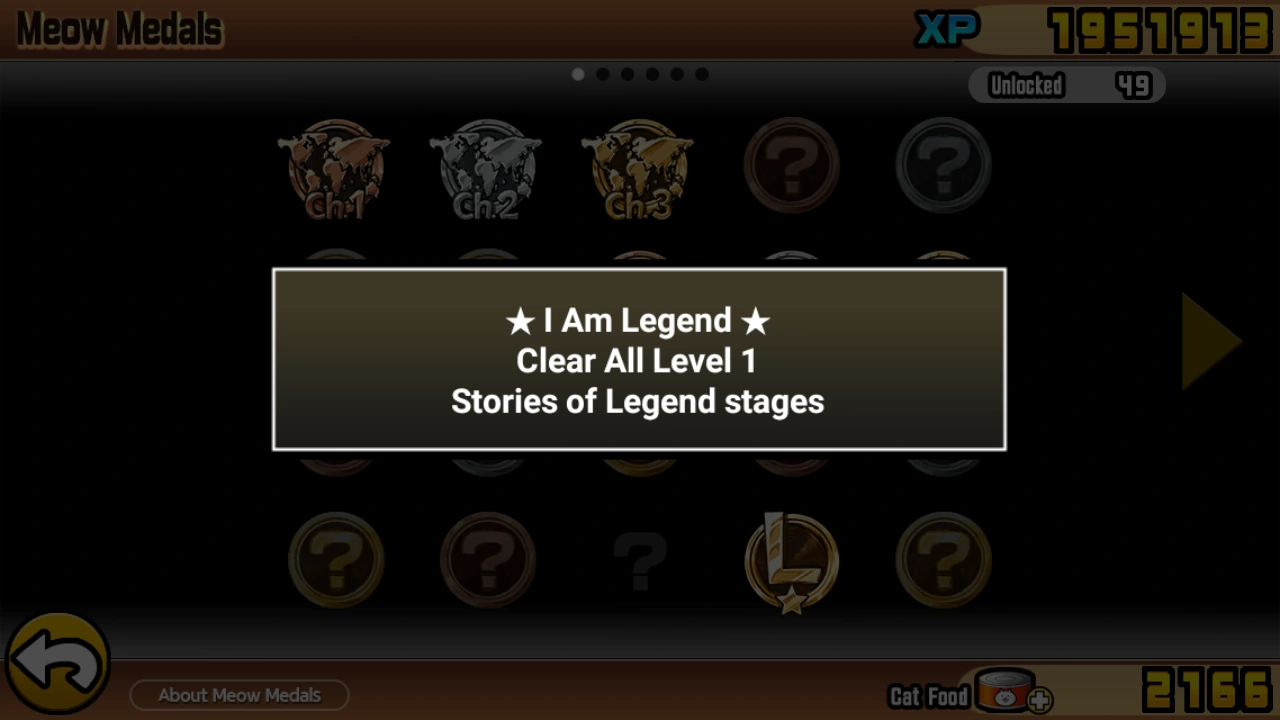Image resolution: width=1280 pixels, height=720 pixels.
Task: Go to the first page indicator dot
Action: 578,74
